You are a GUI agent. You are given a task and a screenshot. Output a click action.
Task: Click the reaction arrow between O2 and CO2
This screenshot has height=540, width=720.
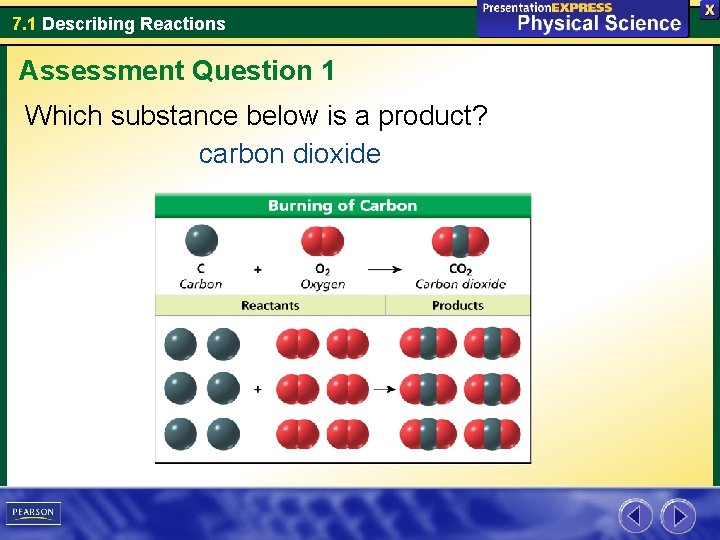[385, 270]
